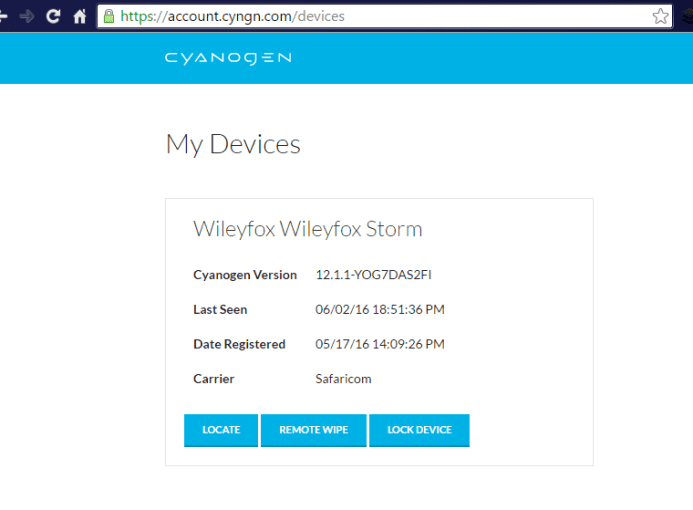Reload the page with the refresh icon
The width and height of the screenshot is (693, 510).
[53, 16]
